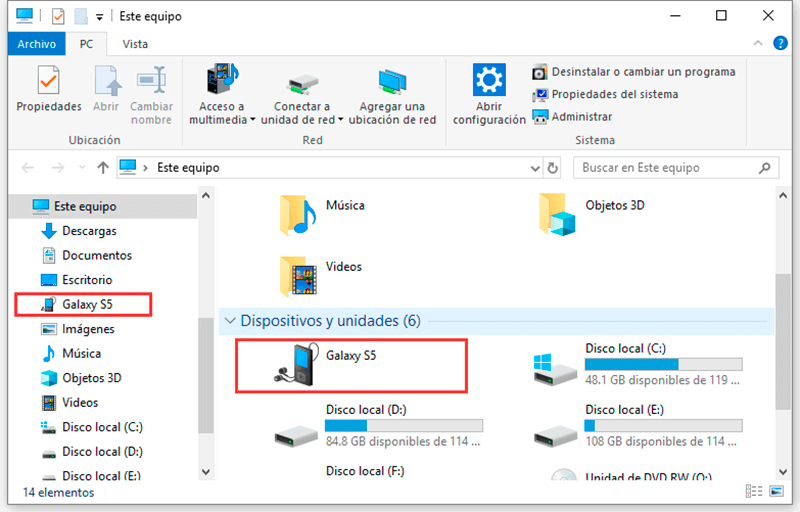Open the recent locations dropdown arrow

[82, 168]
